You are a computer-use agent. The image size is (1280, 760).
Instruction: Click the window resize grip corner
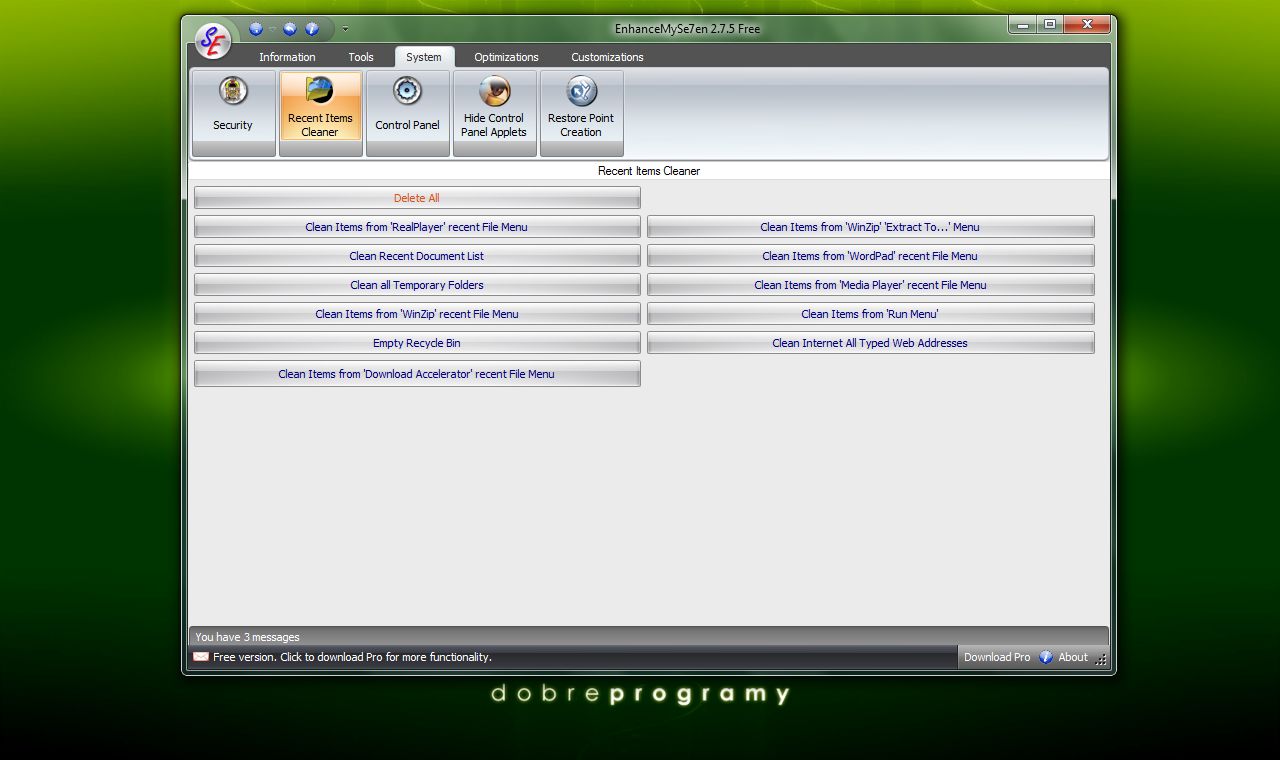tap(1101, 659)
